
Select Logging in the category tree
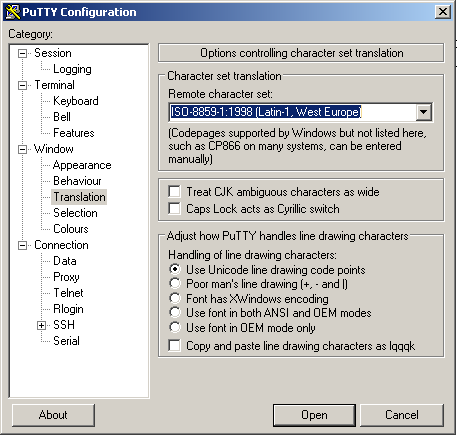pyautogui.click(x=72, y=69)
